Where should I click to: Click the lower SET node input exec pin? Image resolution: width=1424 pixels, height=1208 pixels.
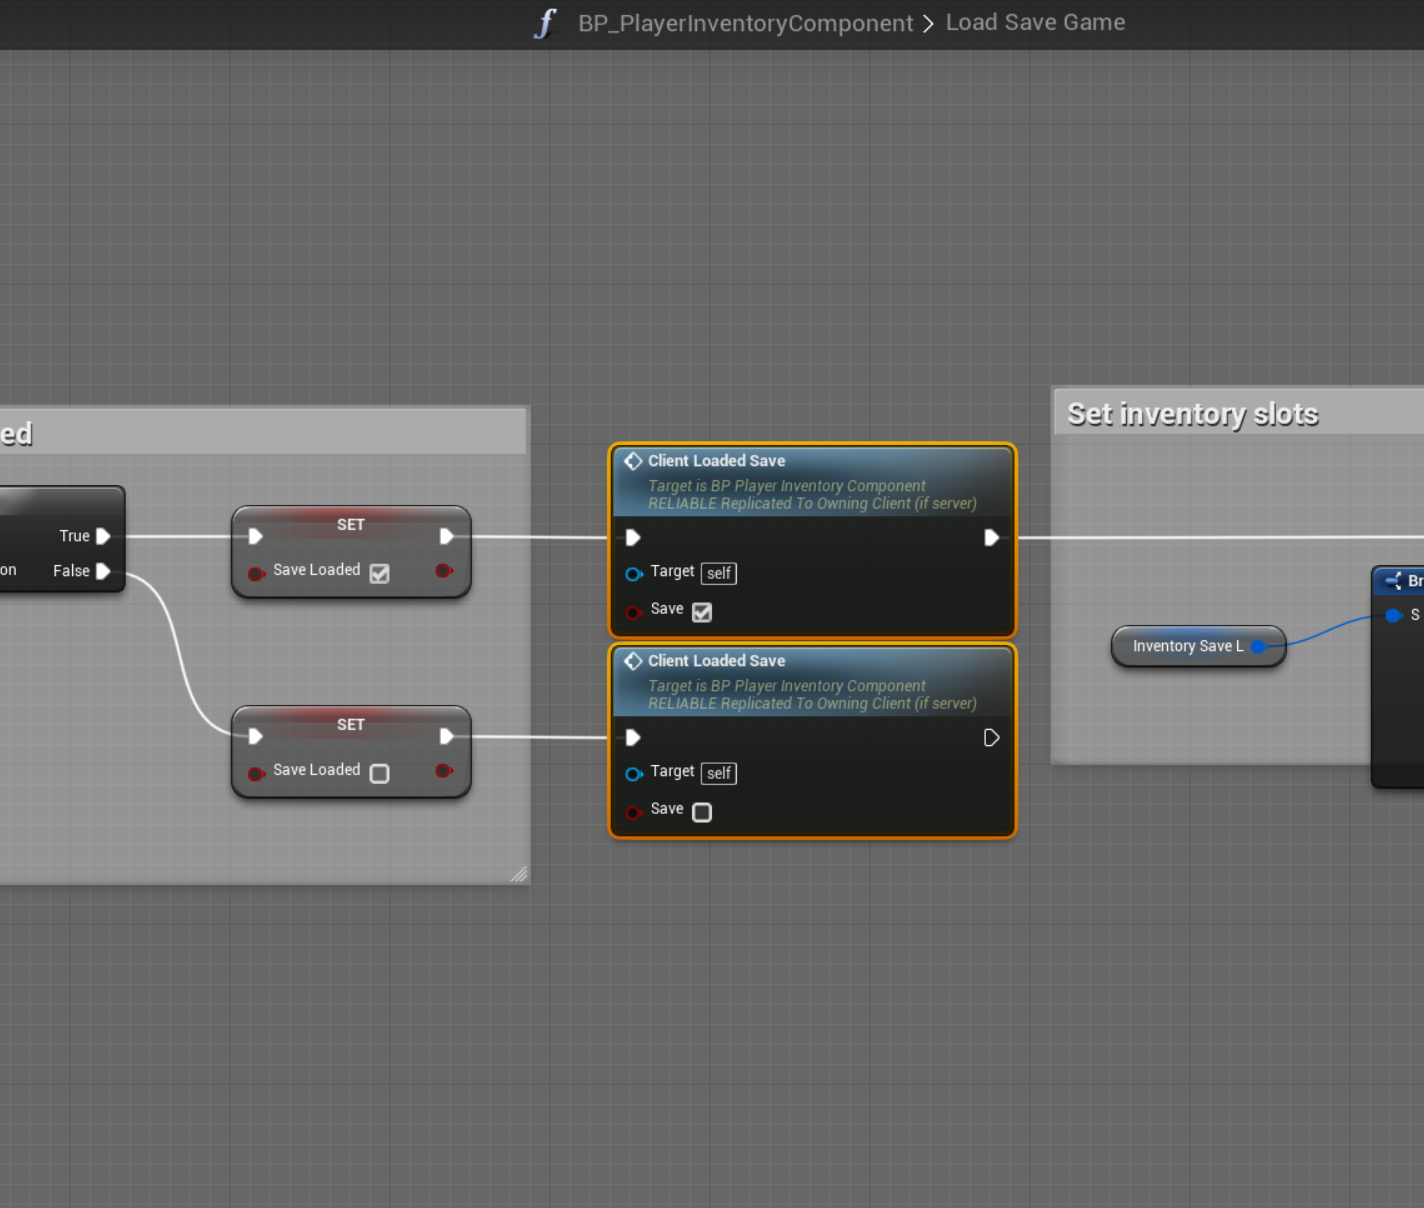[x=256, y=737]
